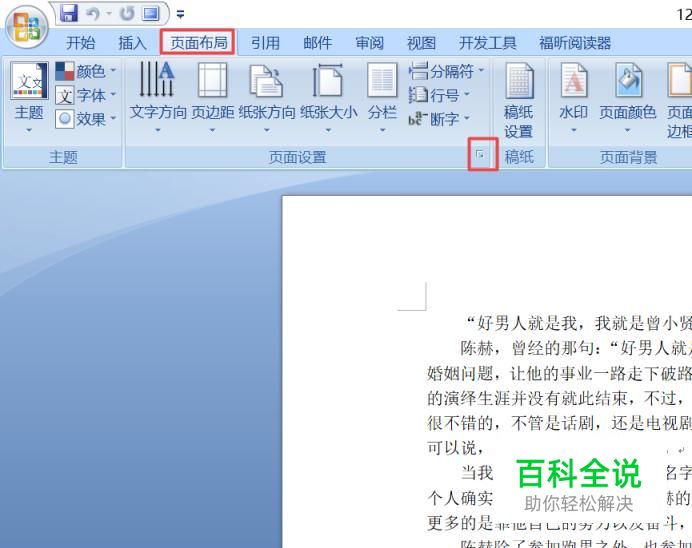Switch to the 插入 tab

[132, 43]
